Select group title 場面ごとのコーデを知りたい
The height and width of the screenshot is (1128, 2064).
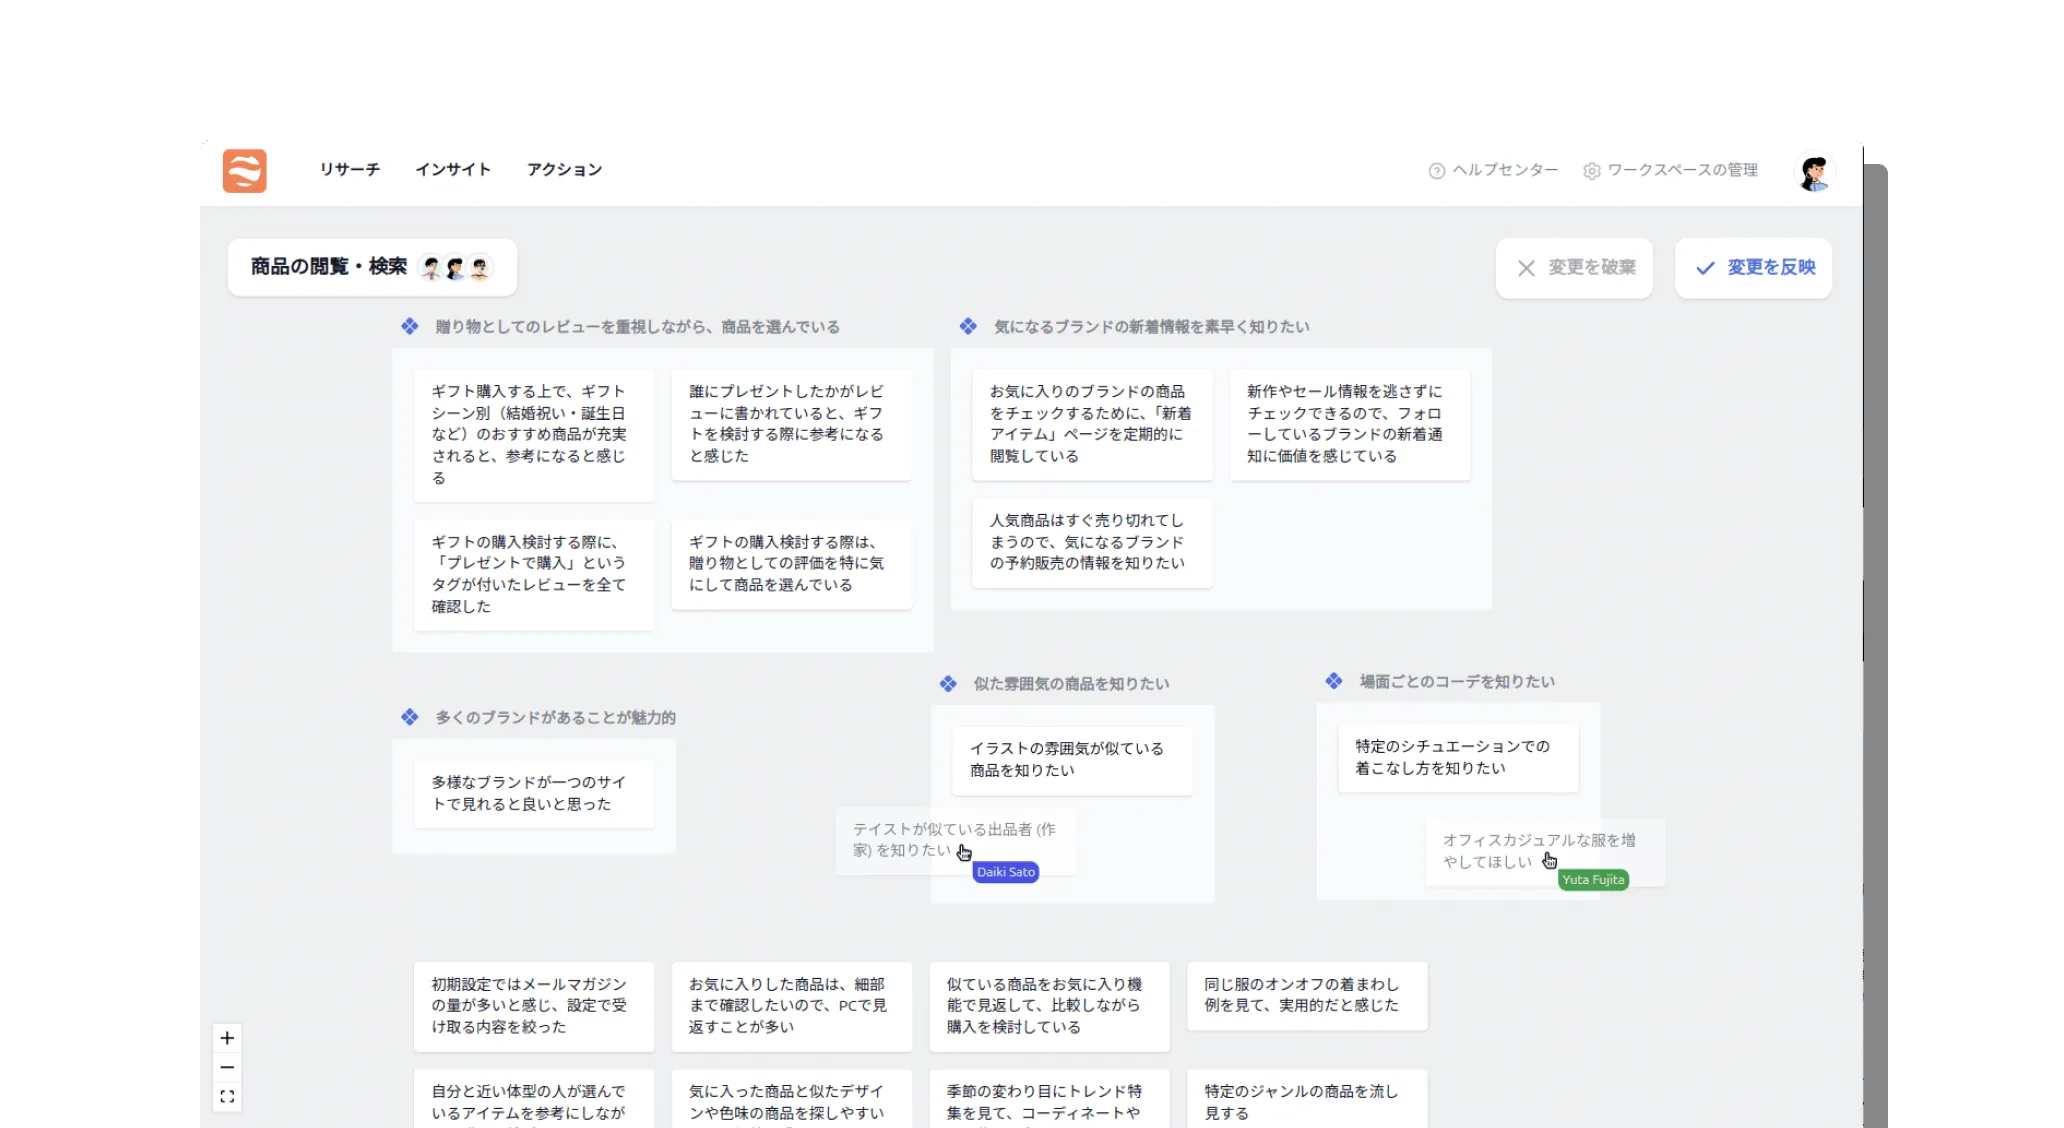(1457, 682)
